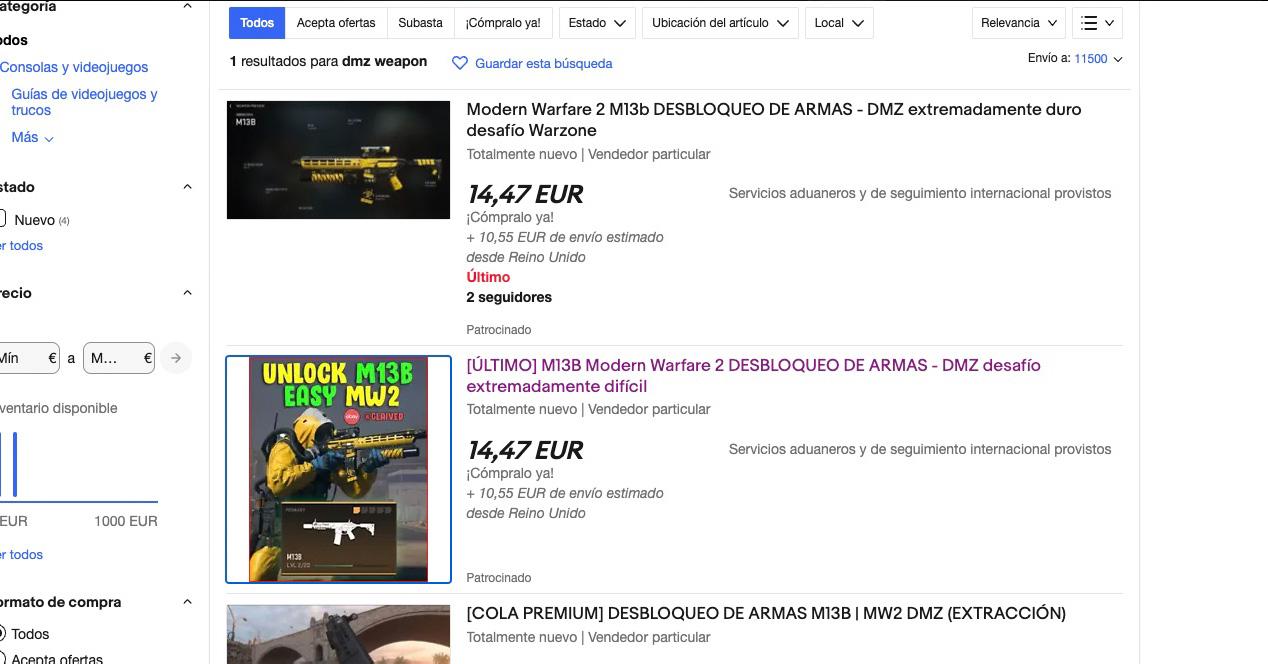Open the Relevancia sort dropdown
Screen dimensions: 1268x664
[1018, 23]
